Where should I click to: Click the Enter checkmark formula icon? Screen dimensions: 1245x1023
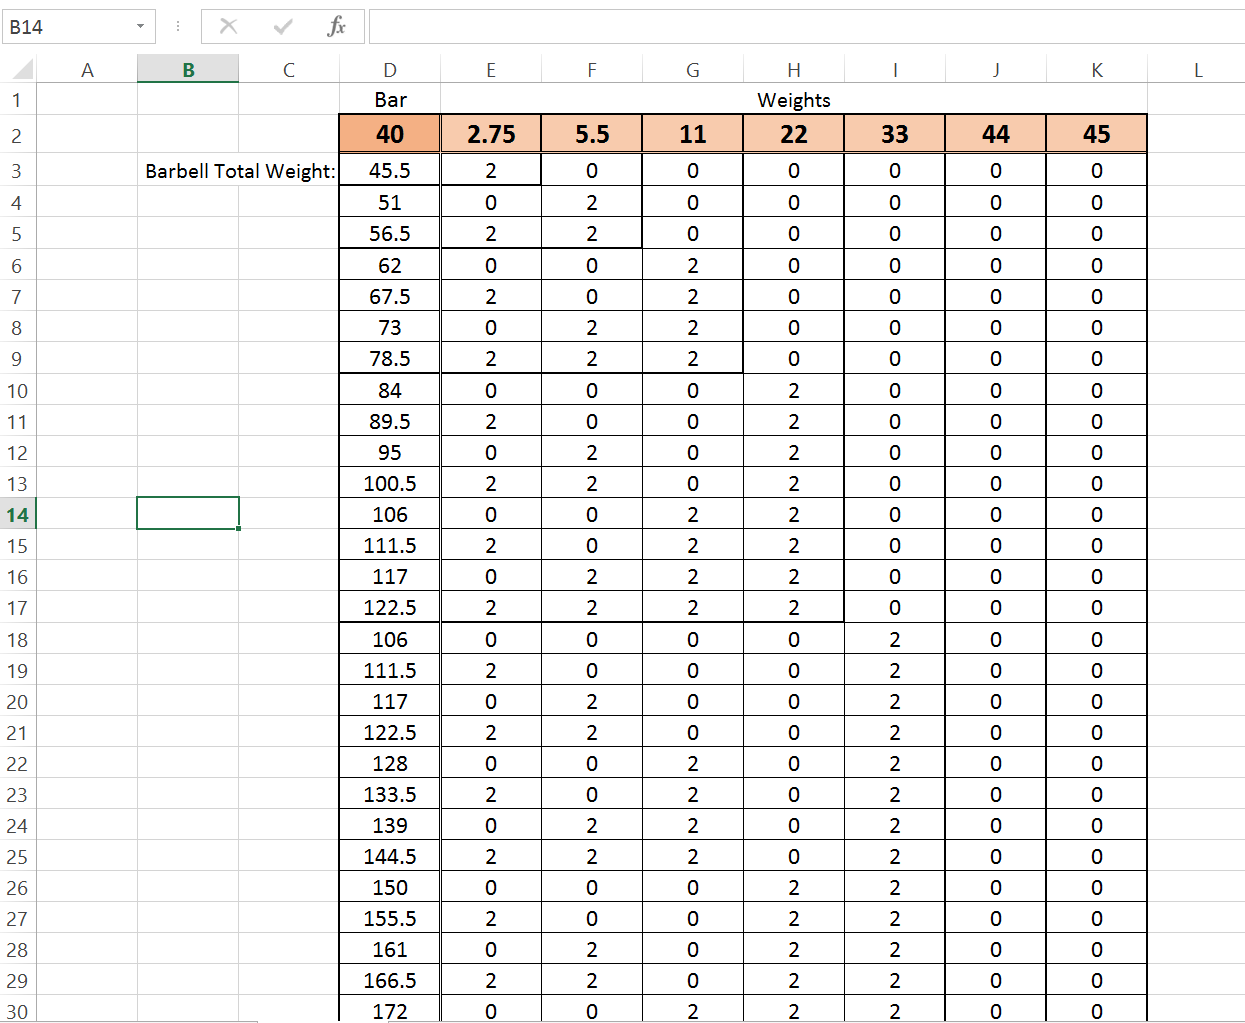283,27
